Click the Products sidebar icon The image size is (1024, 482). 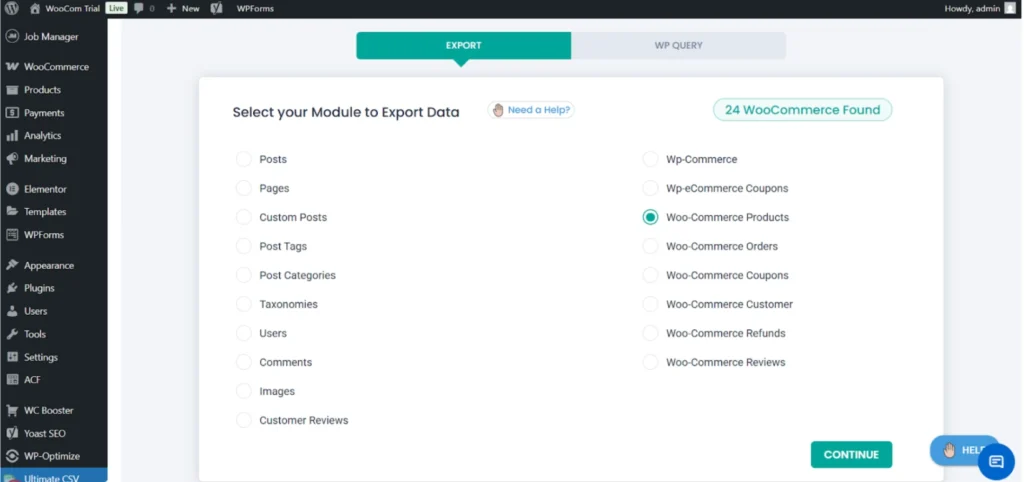pos(12,89)
